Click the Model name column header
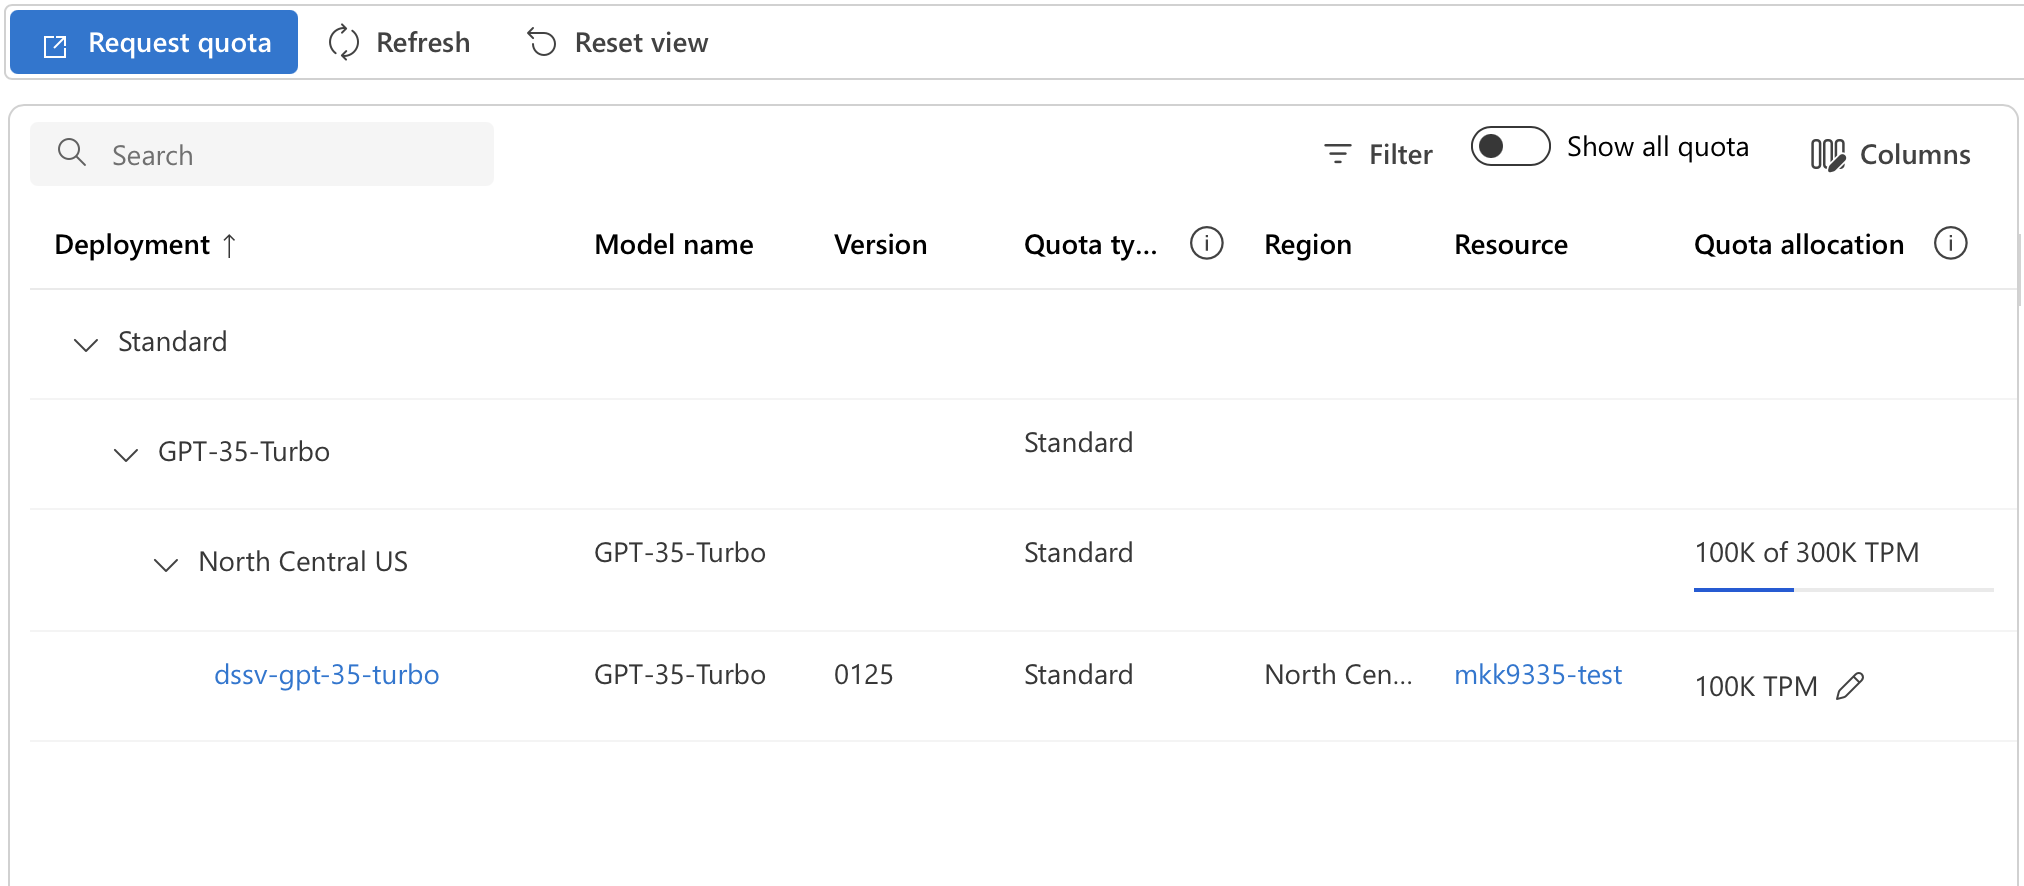Screen dimensions: 2024x886 [x=673, y=245]
